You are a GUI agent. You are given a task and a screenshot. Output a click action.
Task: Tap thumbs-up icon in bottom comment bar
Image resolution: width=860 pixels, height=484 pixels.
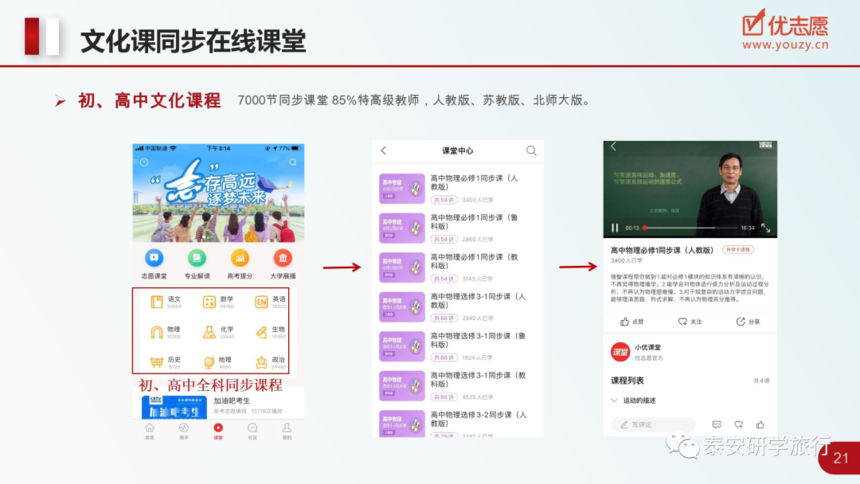(760, 425)
